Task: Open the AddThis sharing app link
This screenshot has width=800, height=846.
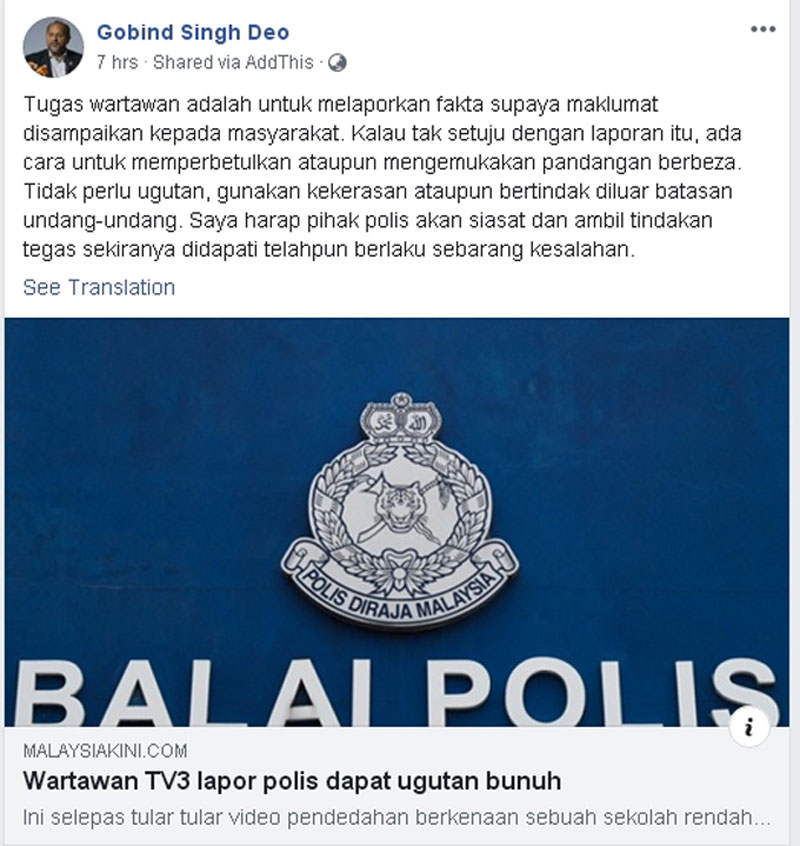Action: [x=279, y=63]
